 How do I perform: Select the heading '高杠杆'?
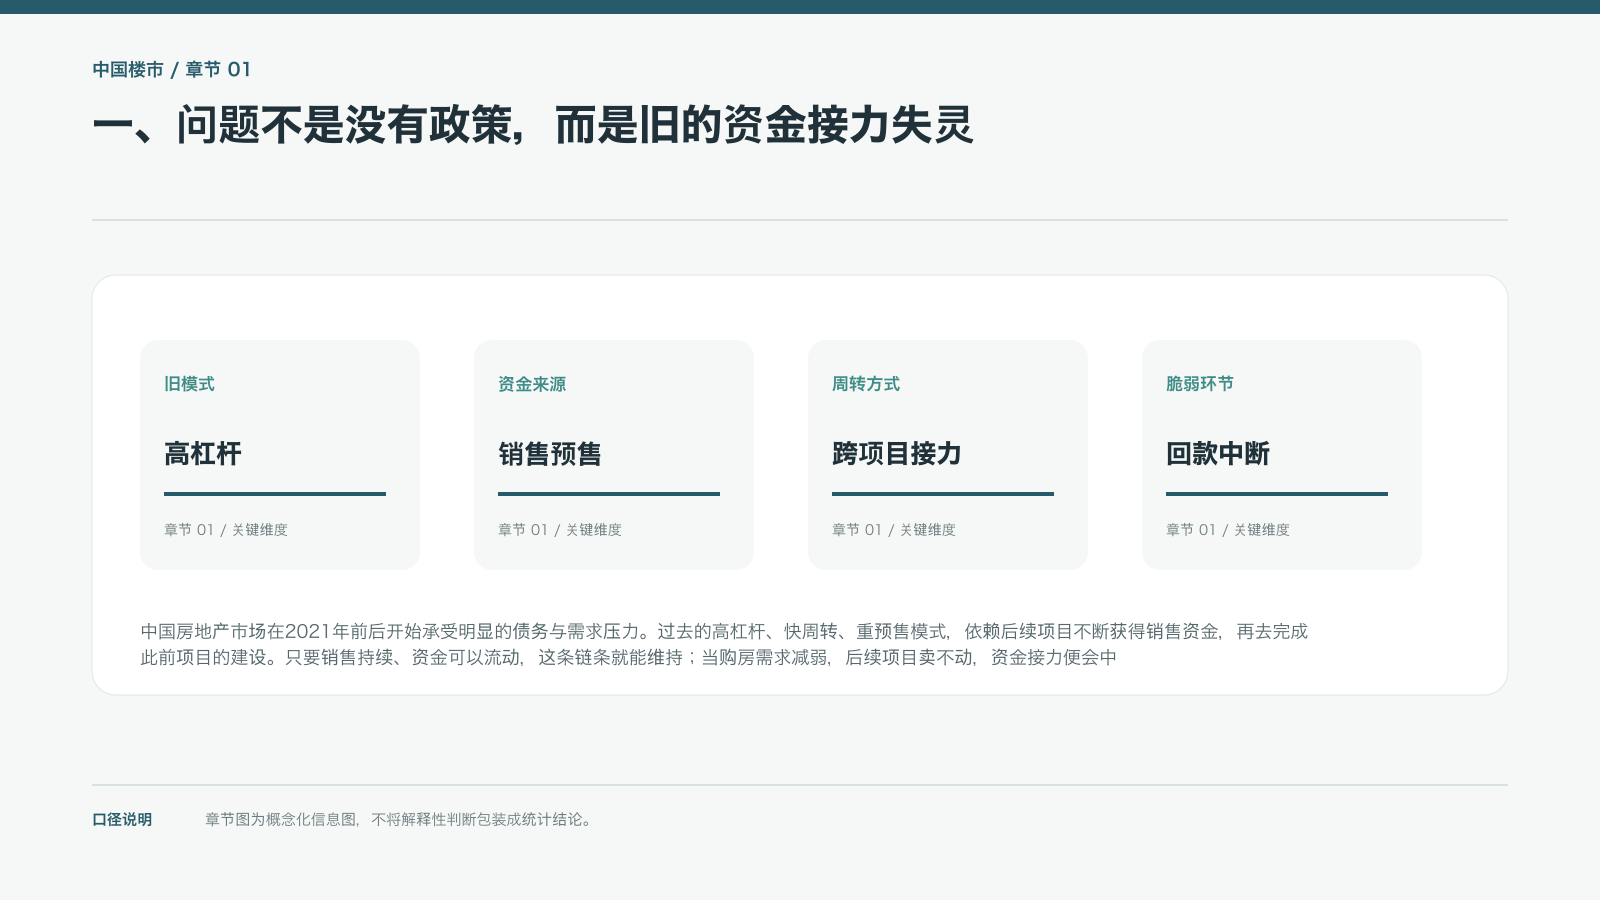pos(203,454)
